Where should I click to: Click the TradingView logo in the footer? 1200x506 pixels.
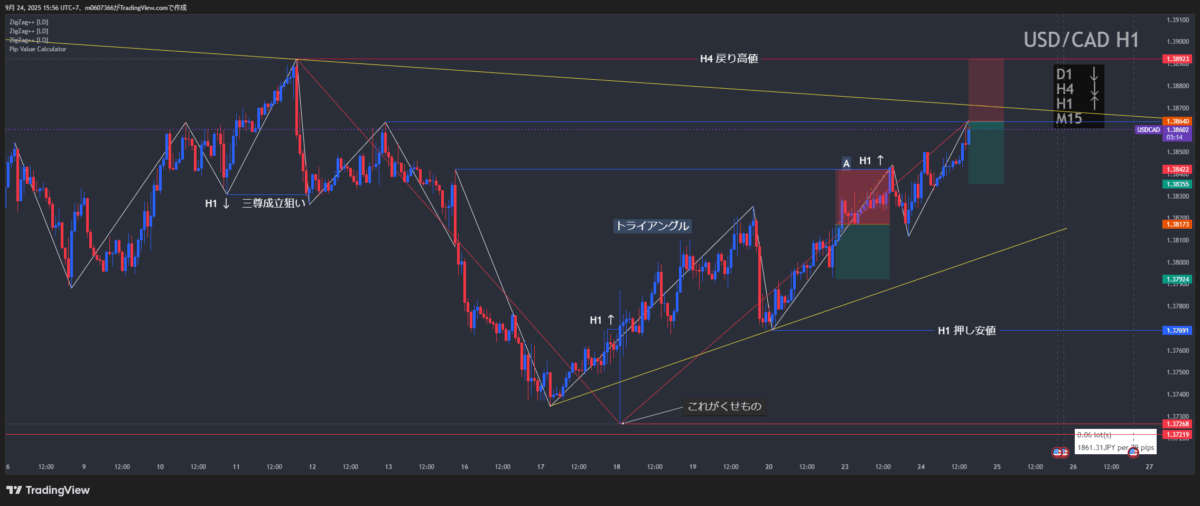(x=47, y=489)
